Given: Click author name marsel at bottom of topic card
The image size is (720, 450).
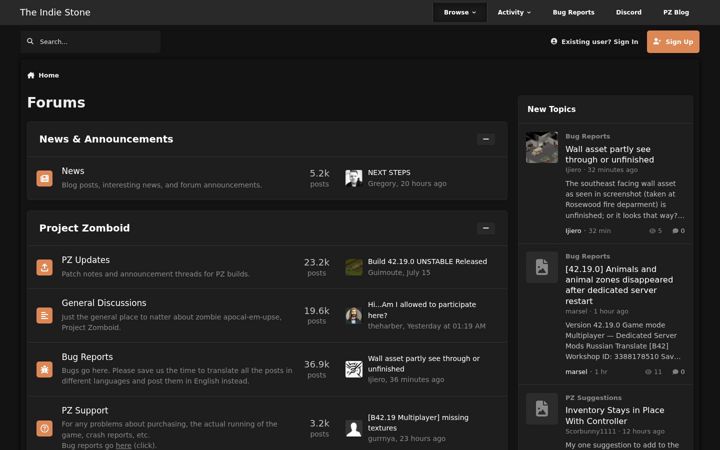Looking at the screenshot, I should pyautogui.click(x=576, y=372).
